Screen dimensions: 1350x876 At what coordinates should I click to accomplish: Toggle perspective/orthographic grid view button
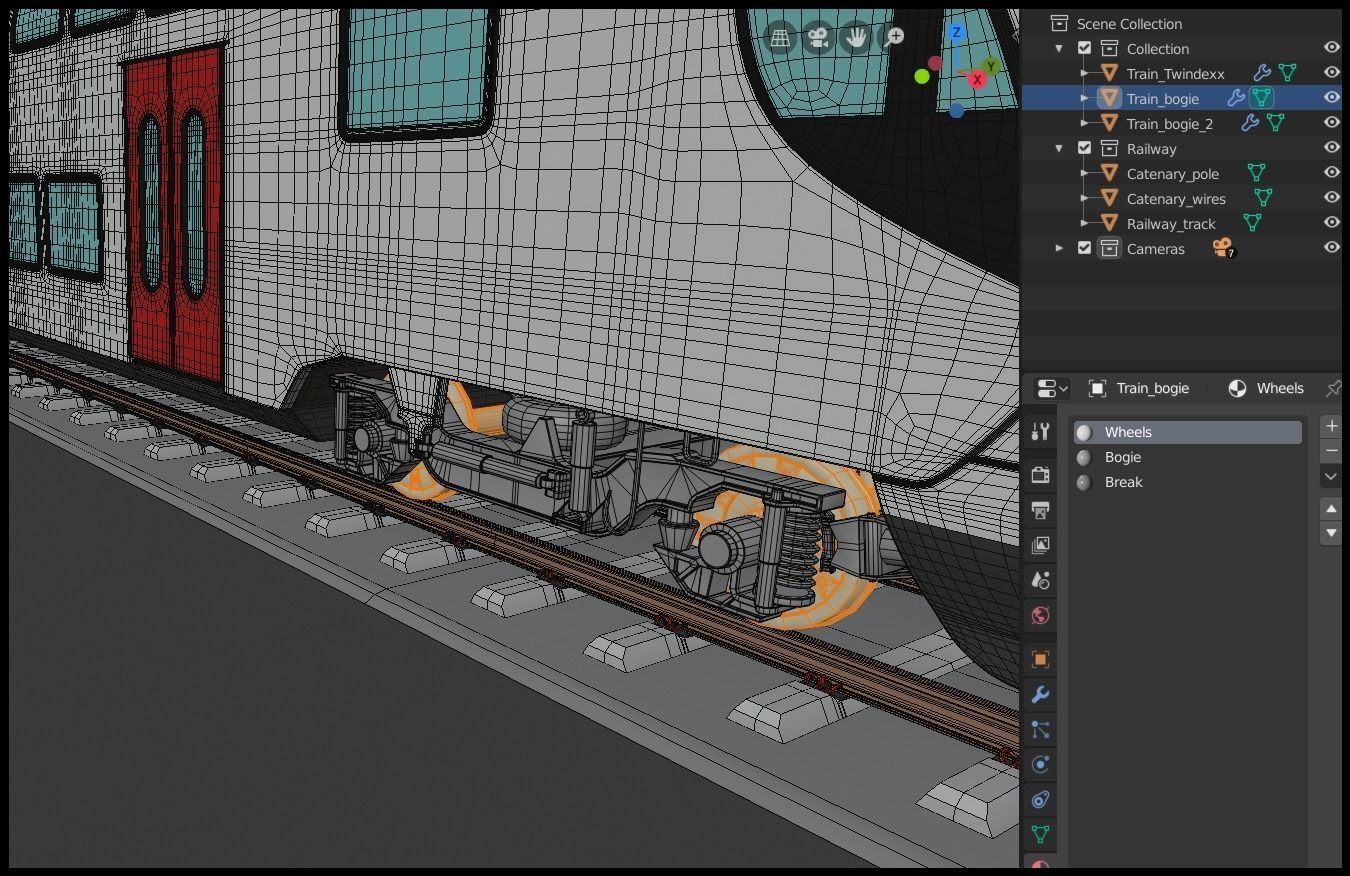780,38
